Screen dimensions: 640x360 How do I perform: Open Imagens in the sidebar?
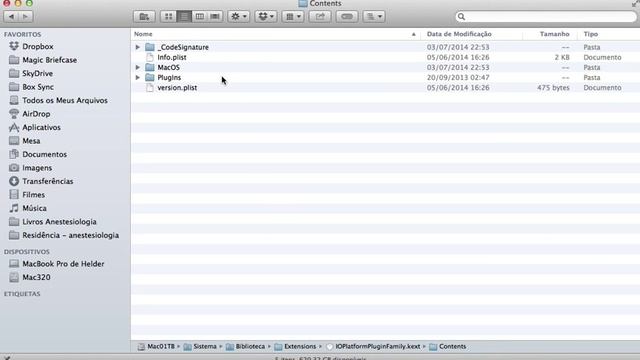click(37, 168)
